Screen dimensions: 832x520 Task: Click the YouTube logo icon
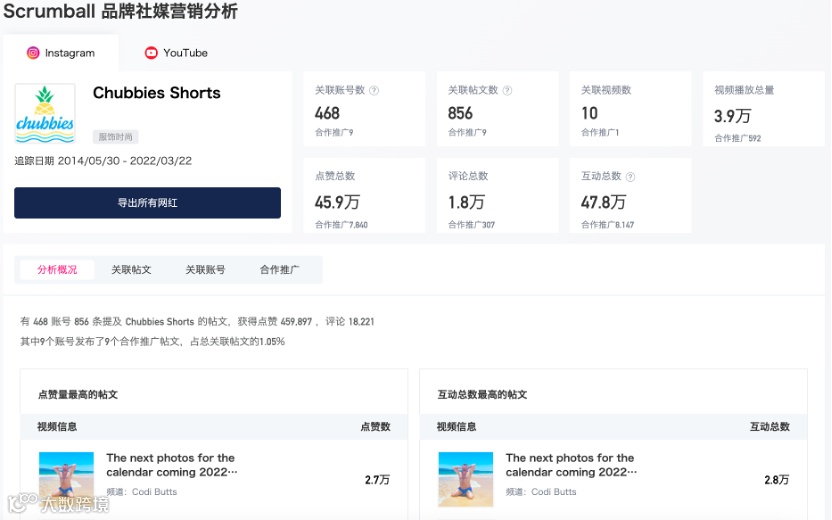coord(151,53)
